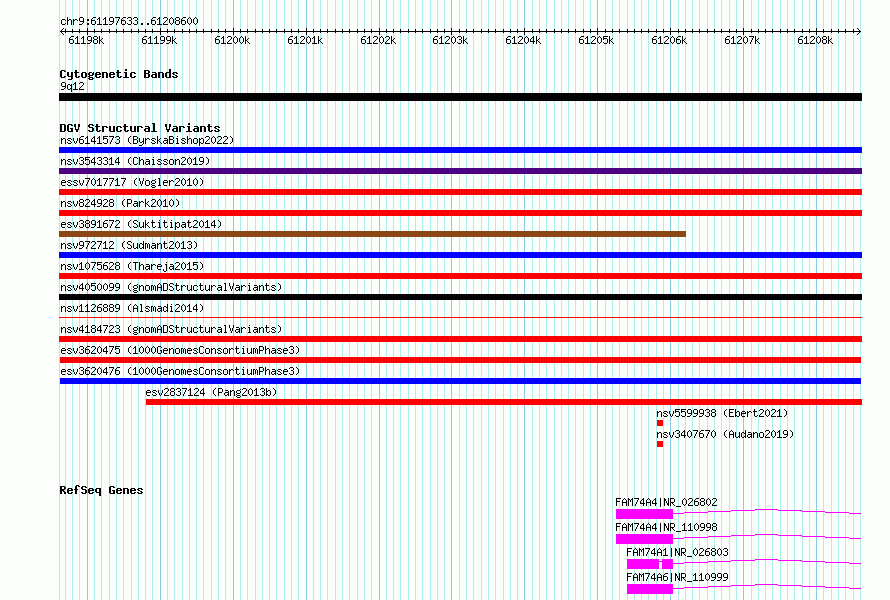Open FAM74A4|NR_026802 gene label
The height and width of the screenshot is (600, 890).
click(x=666, y=502)
